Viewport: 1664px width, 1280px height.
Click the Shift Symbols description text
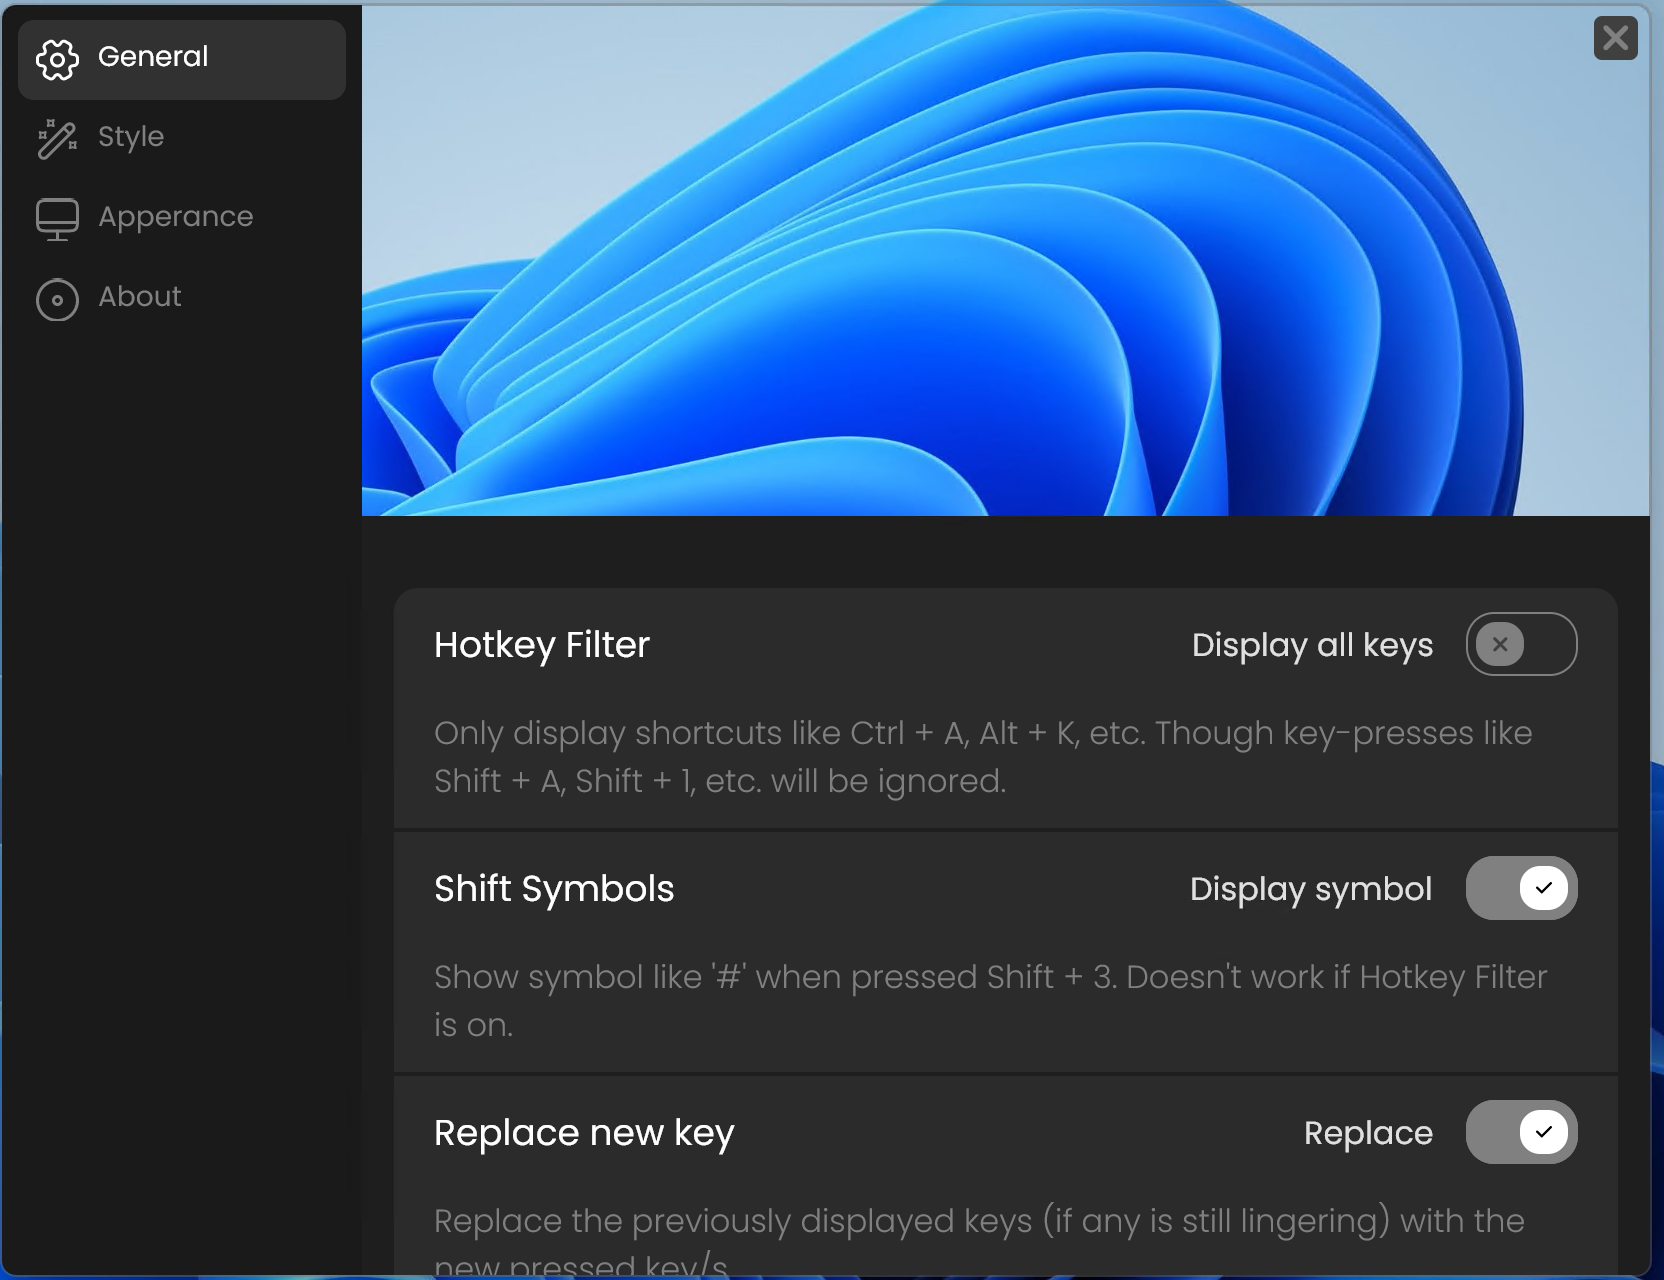point(990,1001)
